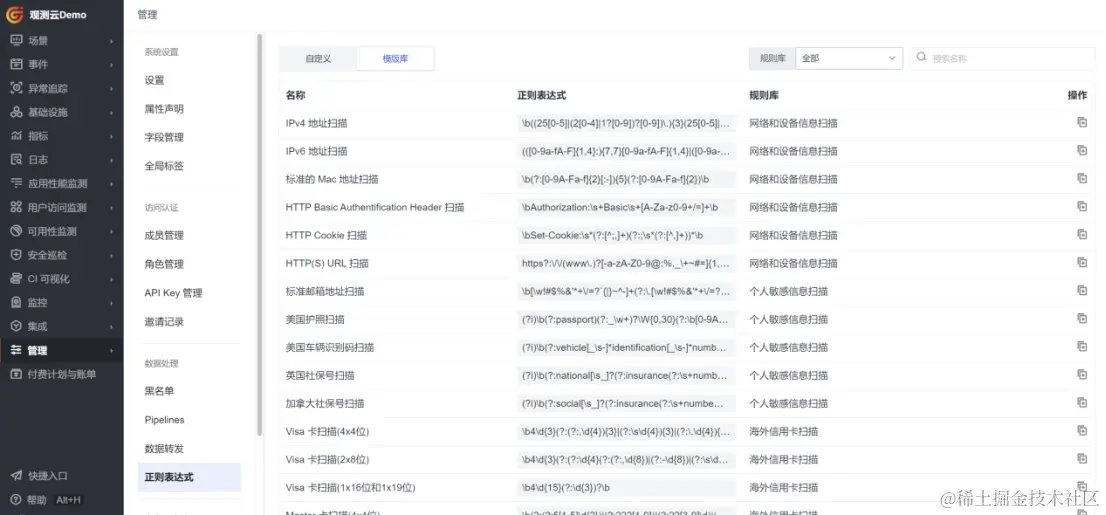Expand the 指标 submenu arrow

click(x=111, y=136)
